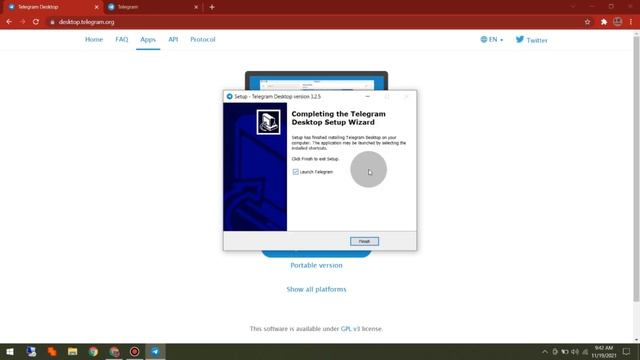640x360 pixels.
Task: Switch to the second Telegram browser tab
Action: (152, 7)
